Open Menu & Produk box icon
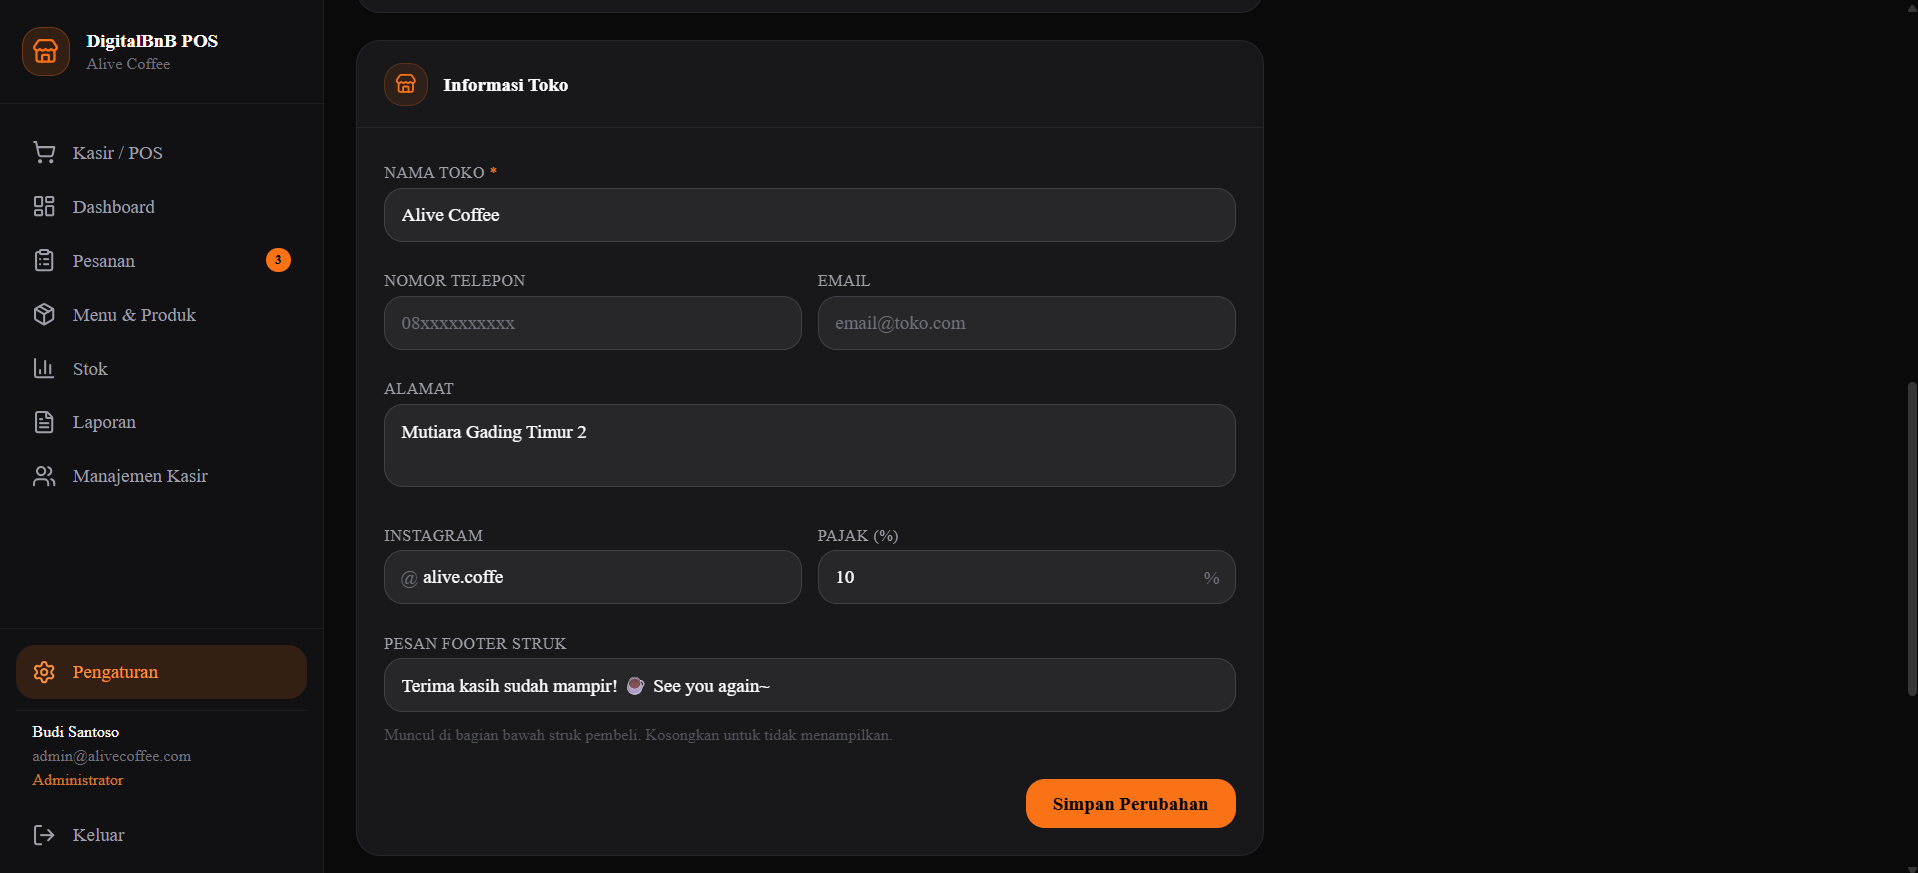Screen dimensions: 1918x873 (x=44, y=314)
